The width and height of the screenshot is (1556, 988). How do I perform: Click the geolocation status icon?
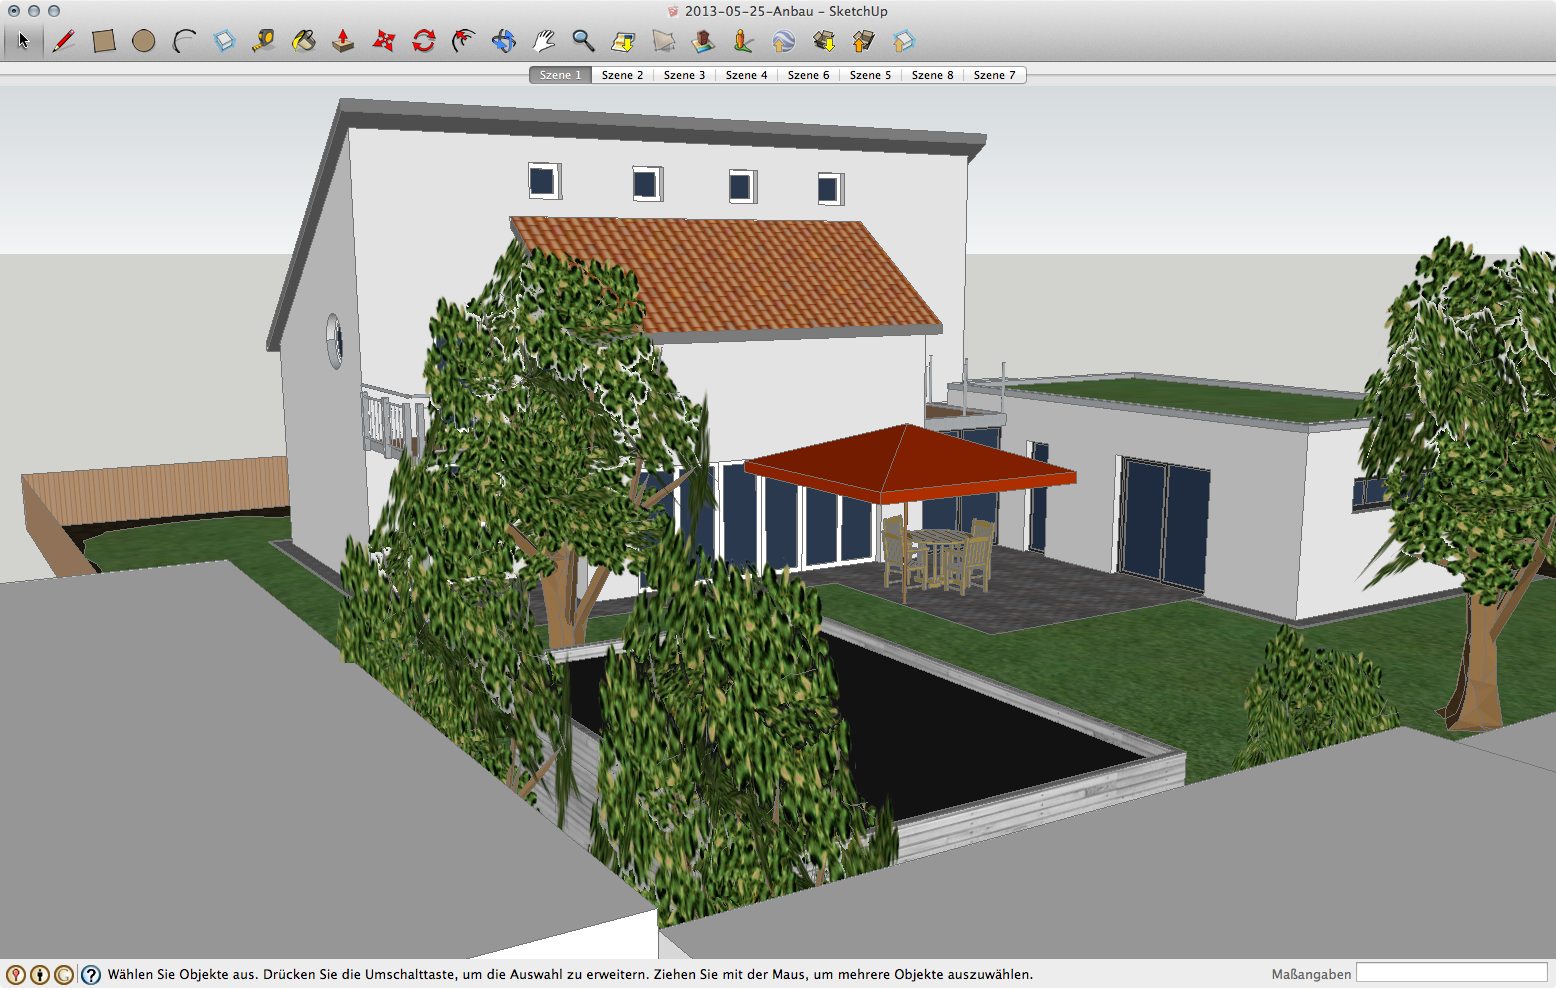15,974
